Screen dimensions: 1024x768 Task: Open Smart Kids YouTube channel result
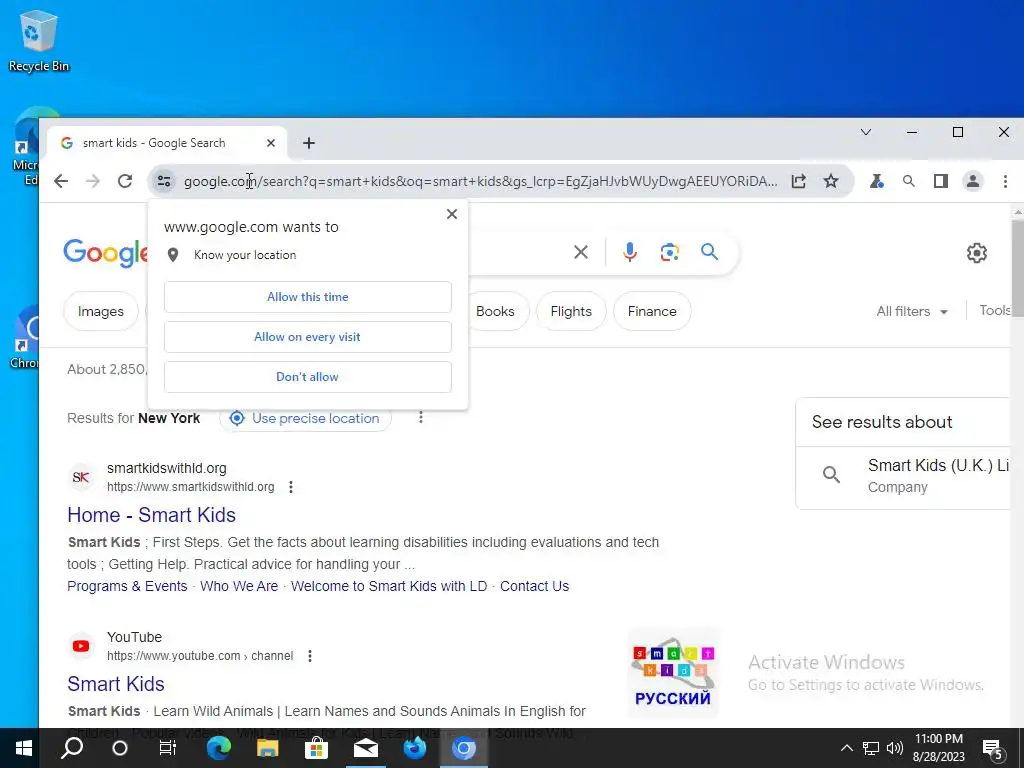[x=116, y=684]
